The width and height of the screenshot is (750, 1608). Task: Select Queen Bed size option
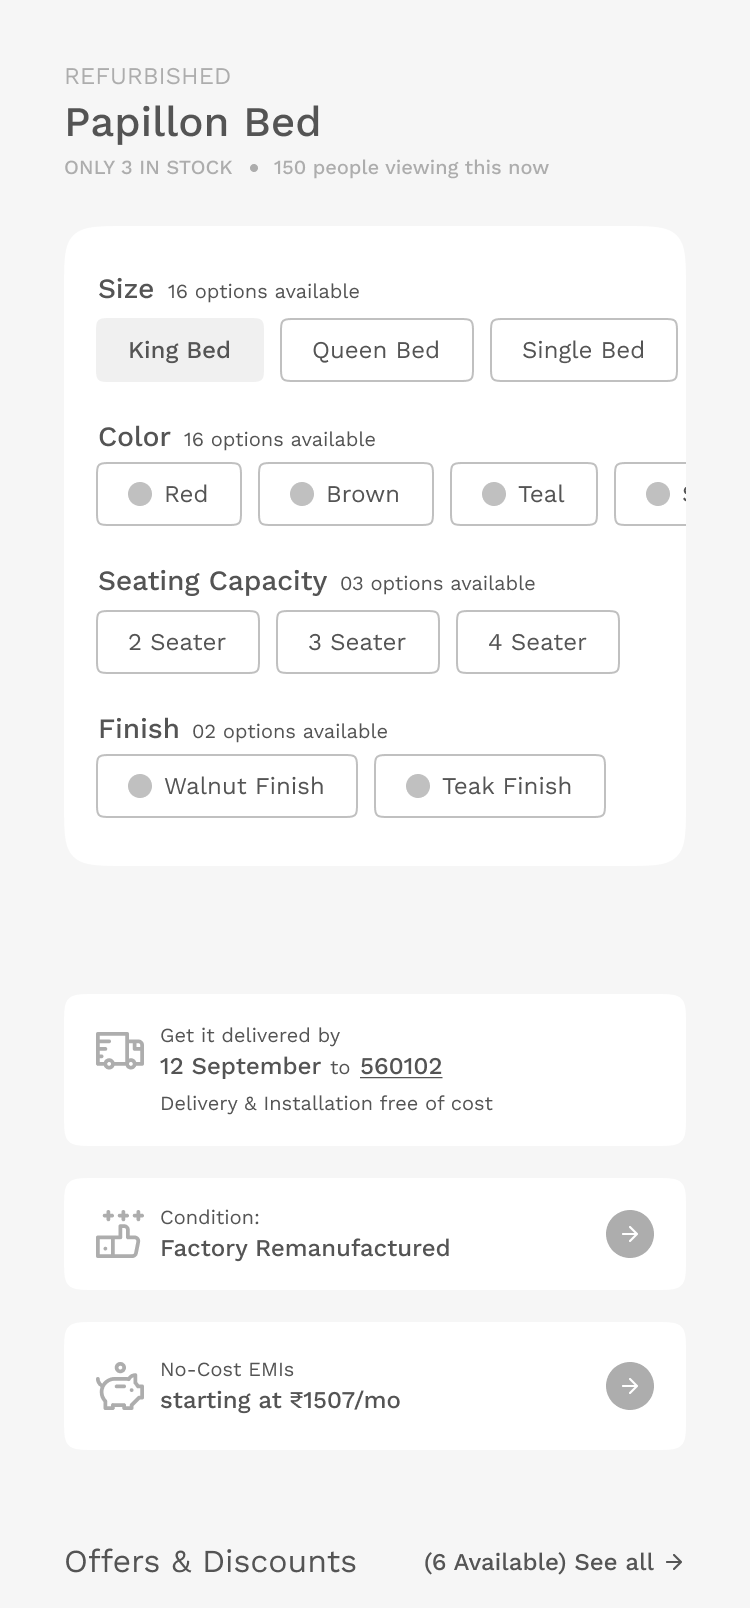(376, 350)
